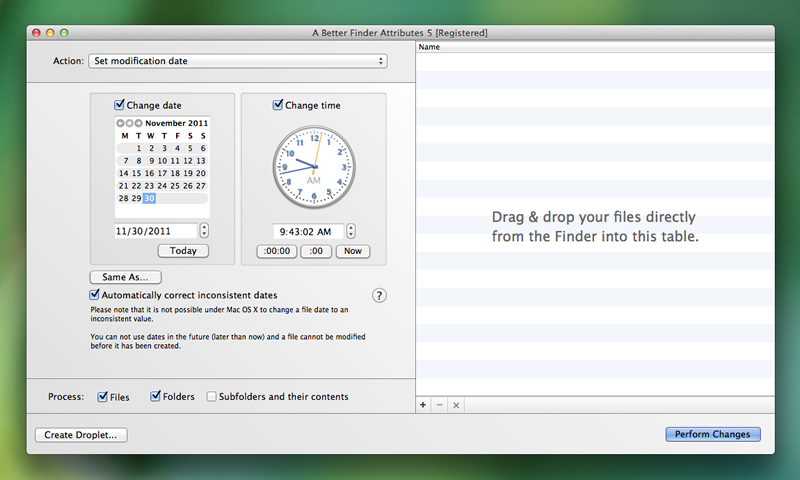Click the :00:00 reset button

click(277, 251)
